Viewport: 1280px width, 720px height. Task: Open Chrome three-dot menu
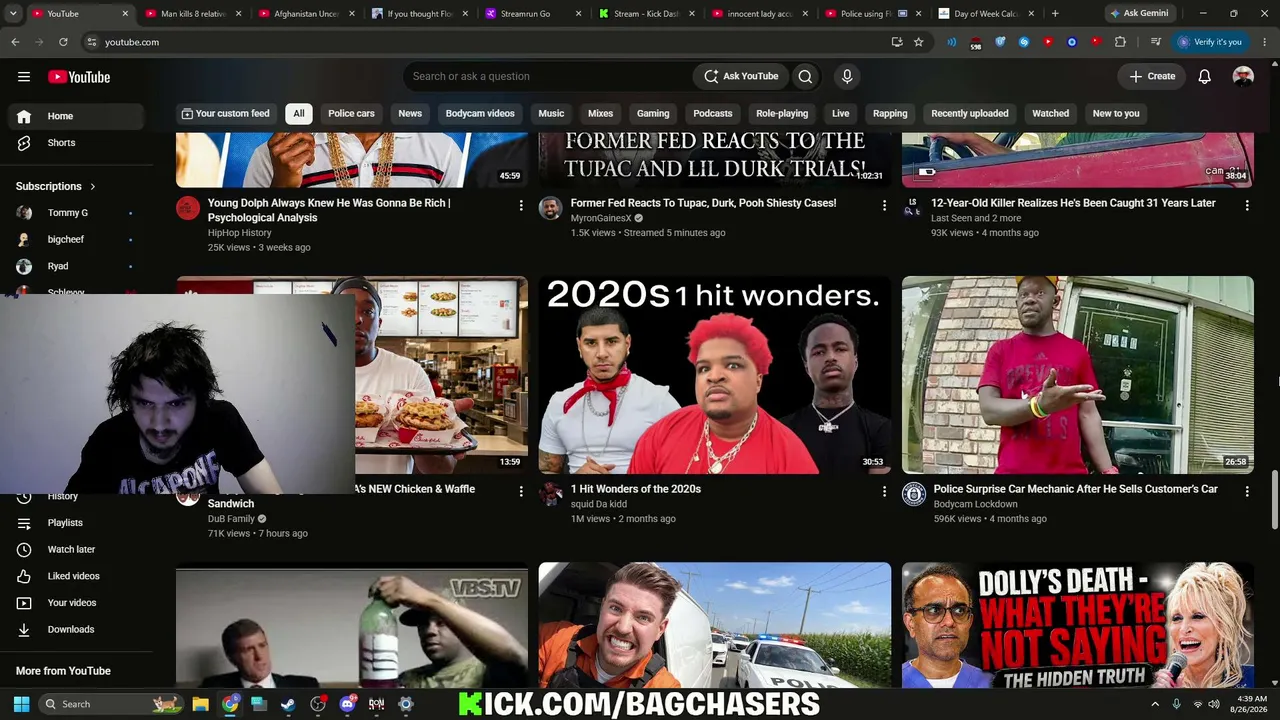click(1265, 42)
